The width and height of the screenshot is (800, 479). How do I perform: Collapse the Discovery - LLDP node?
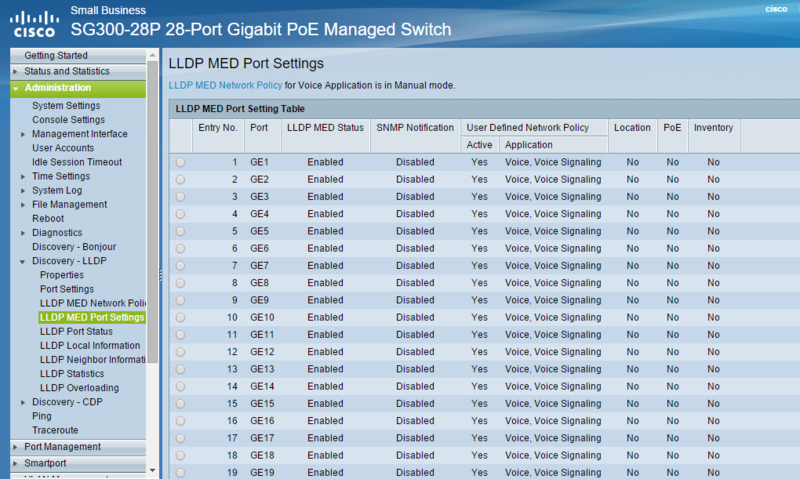point(23,261)
